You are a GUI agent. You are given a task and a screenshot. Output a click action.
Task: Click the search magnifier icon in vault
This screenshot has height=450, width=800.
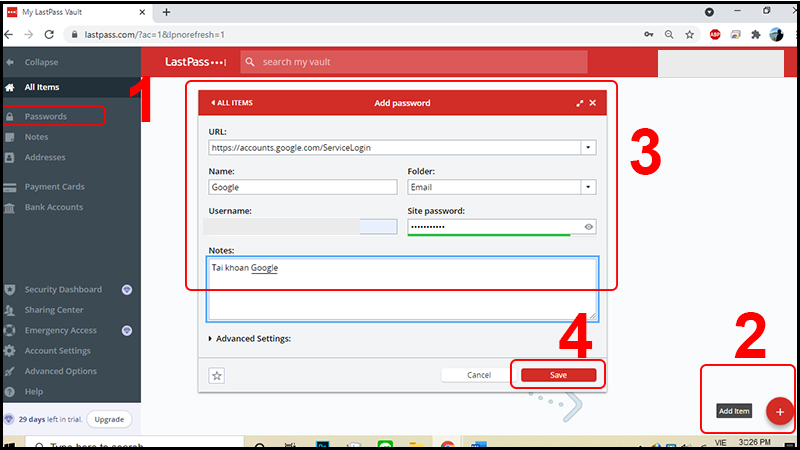coord(250,62)
